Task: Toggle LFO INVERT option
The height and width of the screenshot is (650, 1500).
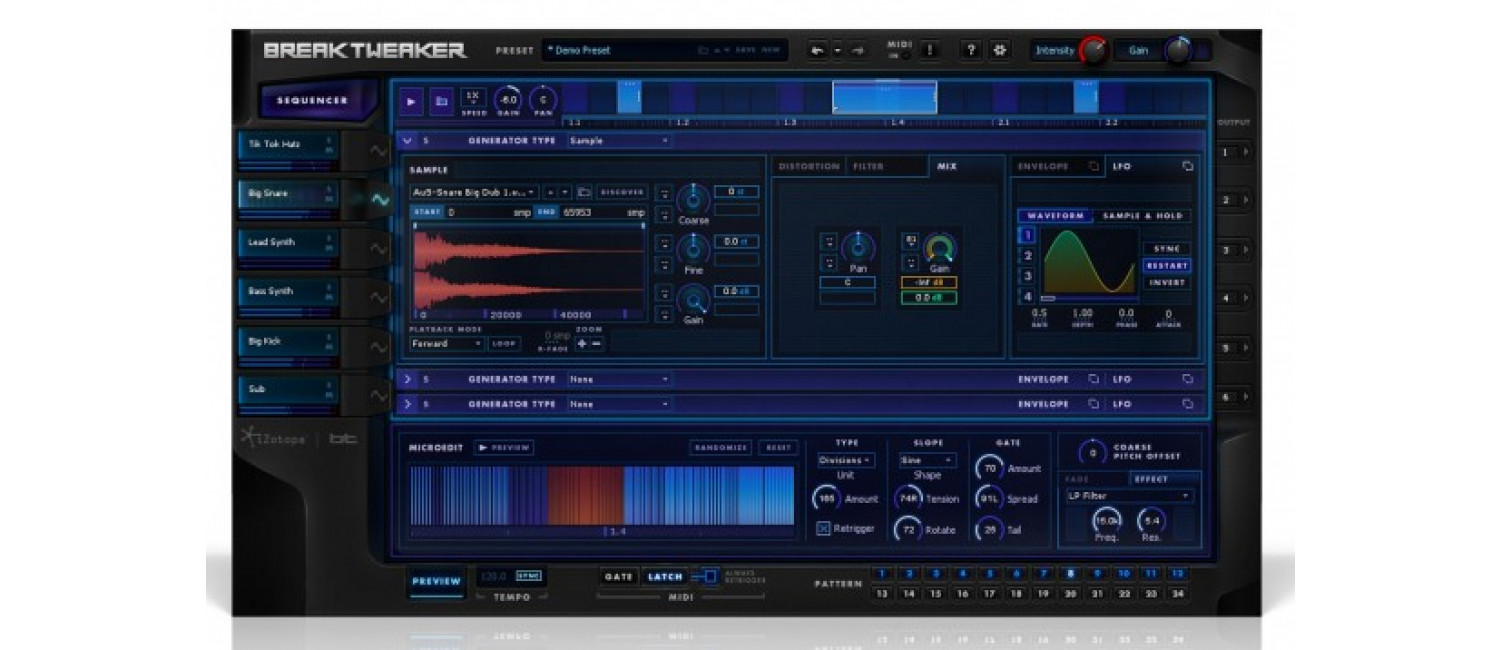Action: (x=1166, y=283)
